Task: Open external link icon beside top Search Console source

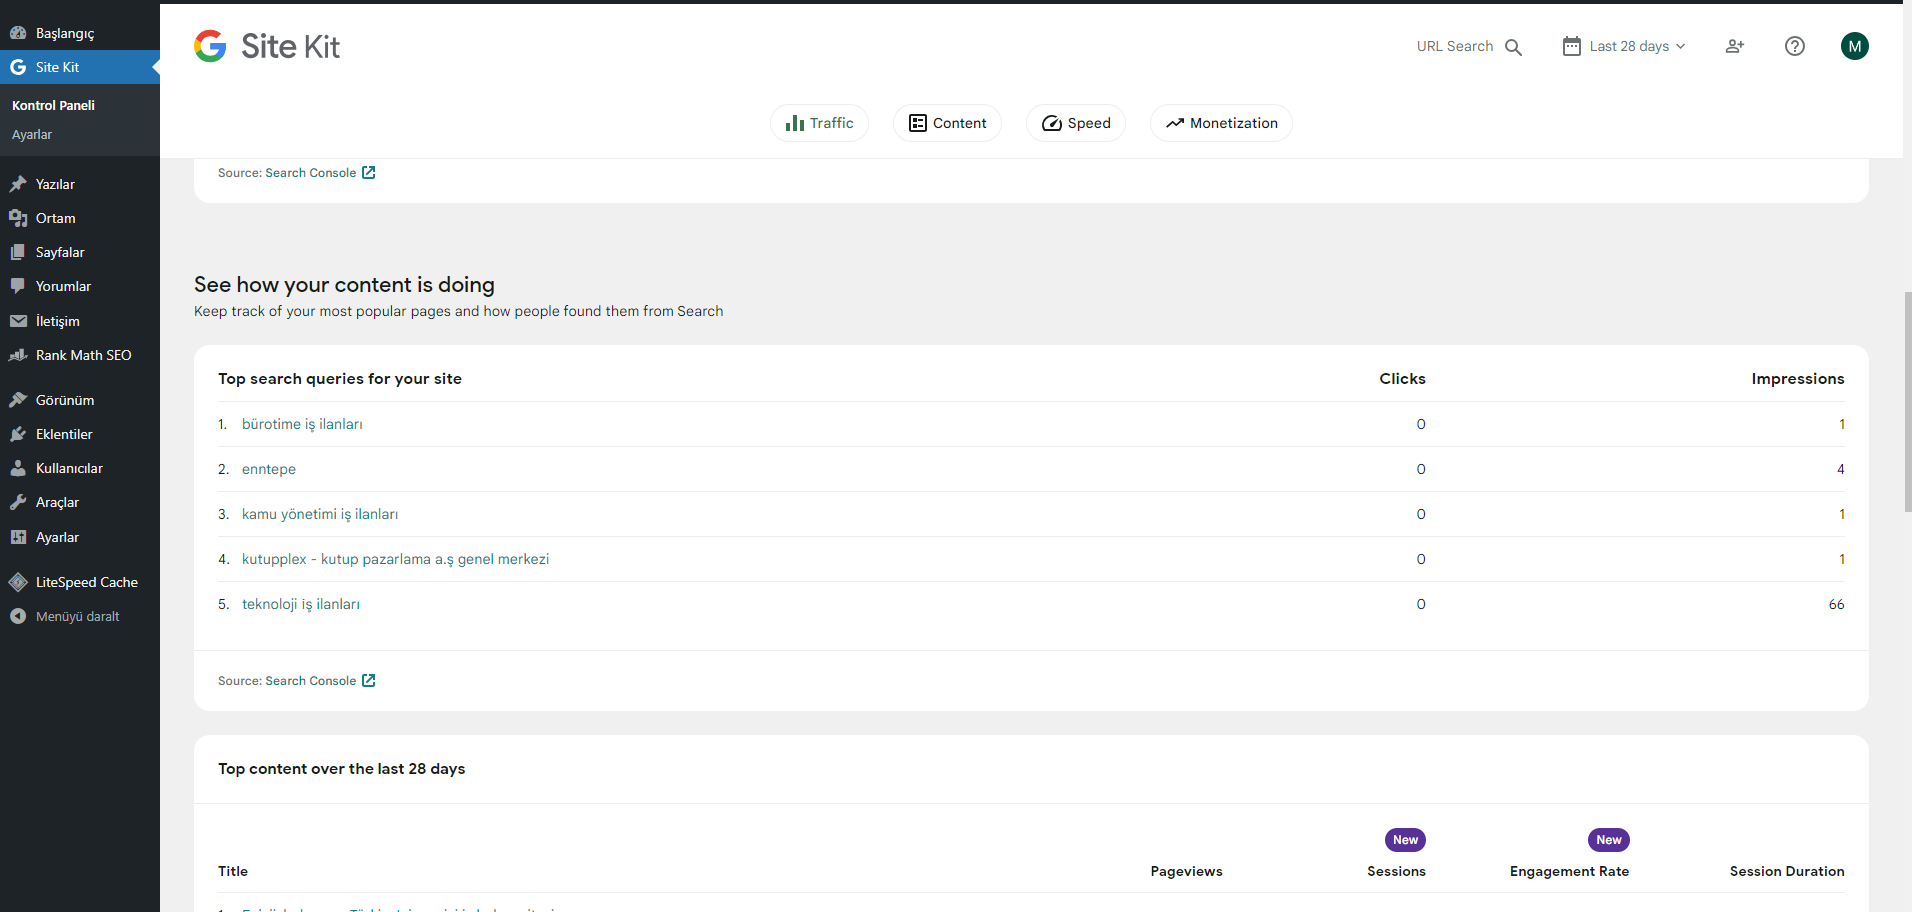Action: 369,173
